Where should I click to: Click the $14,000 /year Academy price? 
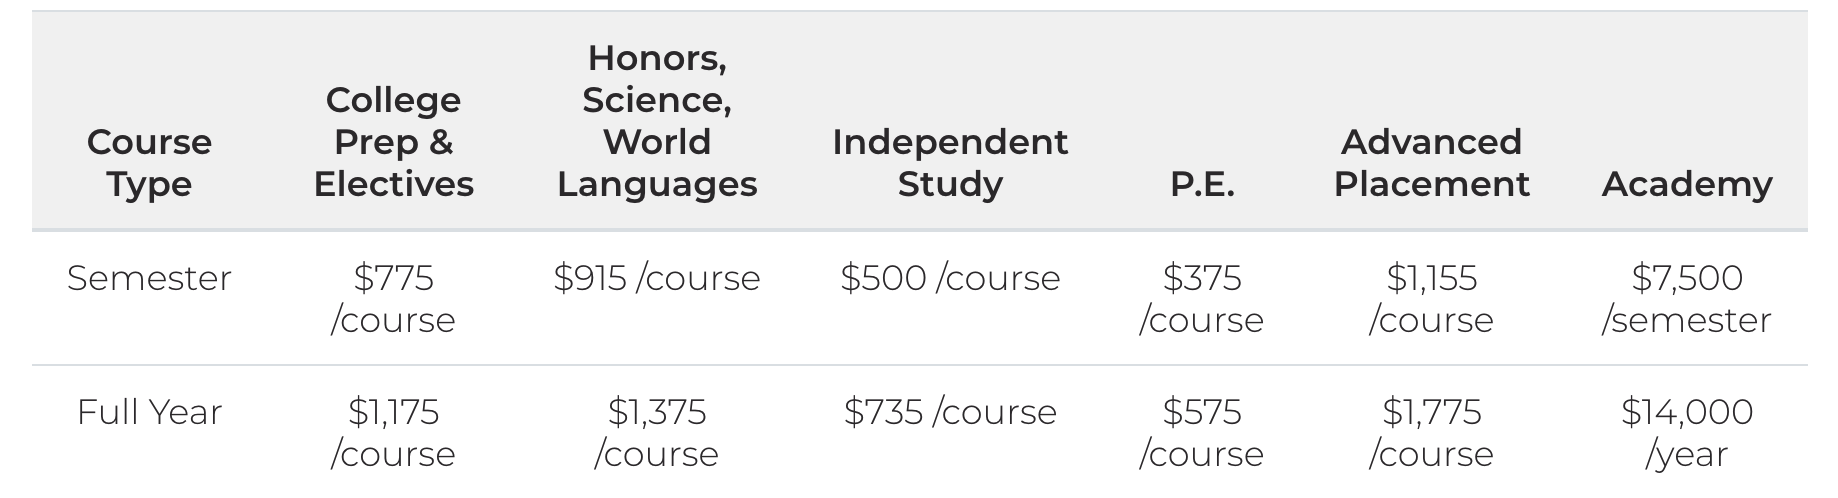coord(1687,432)
